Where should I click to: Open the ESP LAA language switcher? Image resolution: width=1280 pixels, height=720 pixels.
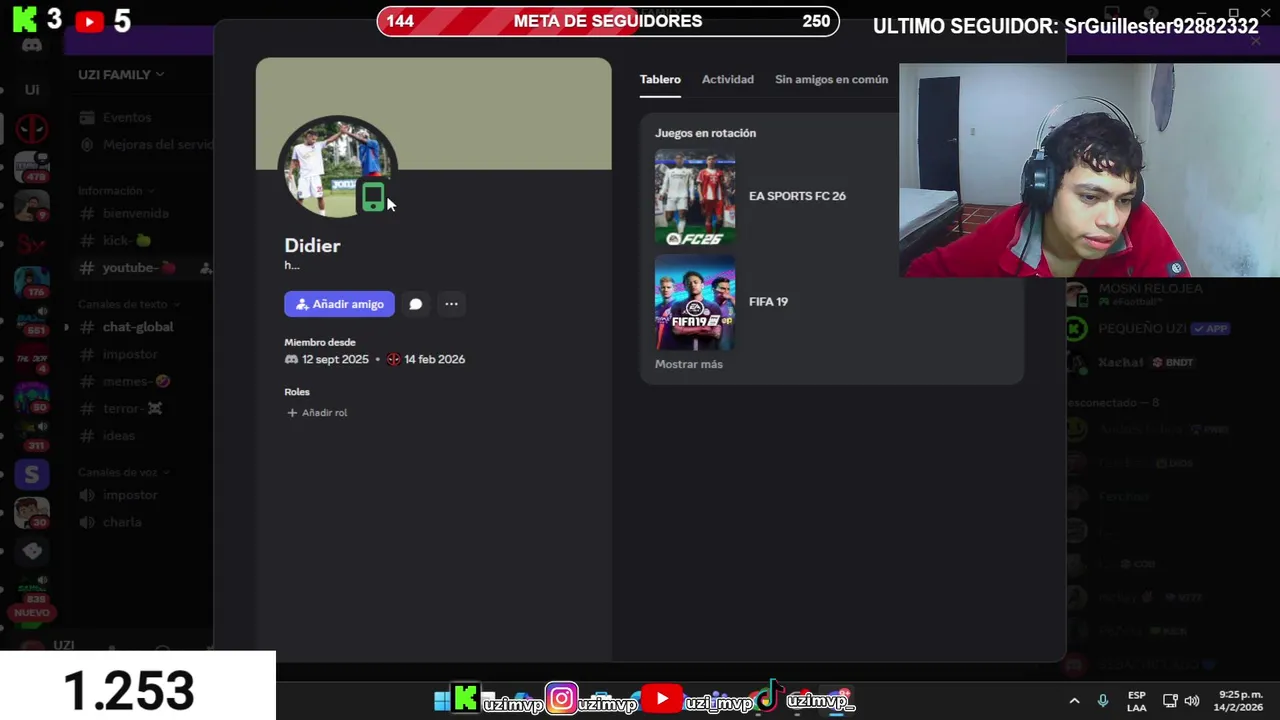[1137, 701]
